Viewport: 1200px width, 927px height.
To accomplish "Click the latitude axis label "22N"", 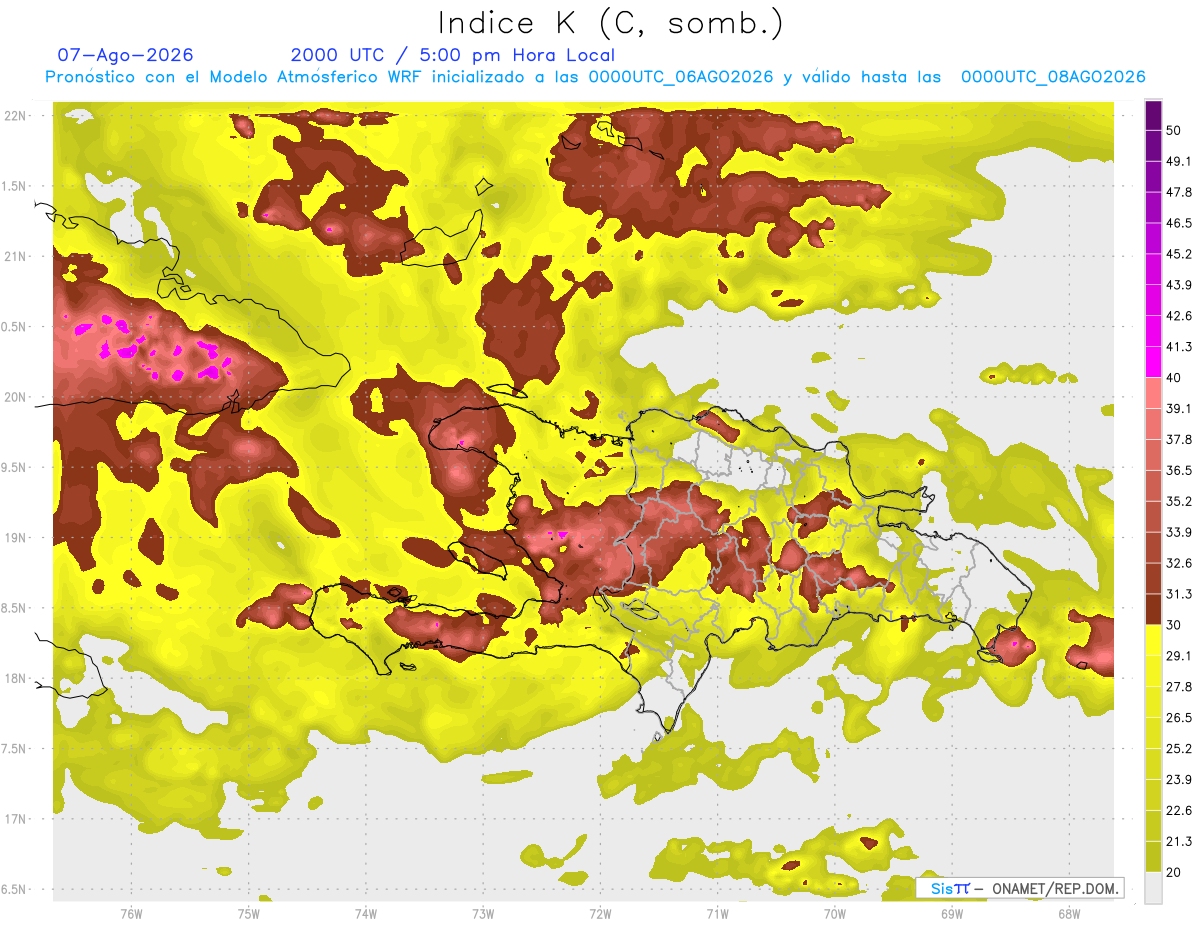I will tap(17, 116).
